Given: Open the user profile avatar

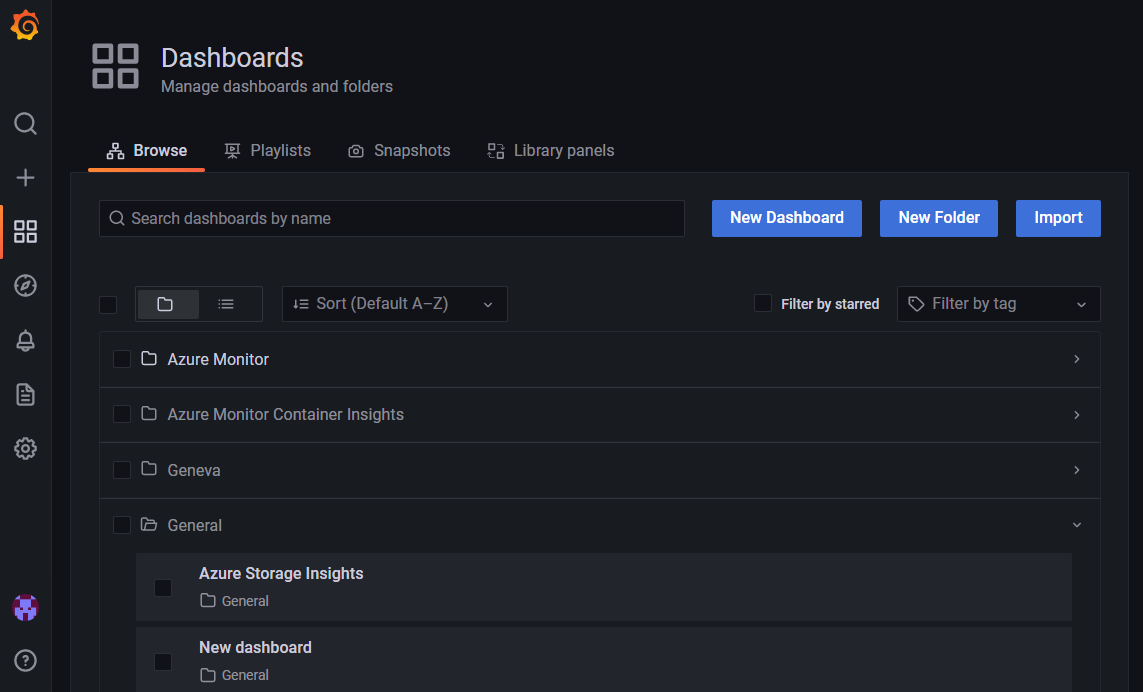Looking at the screenshot, I should pyautogui.click(x=26, y=607).
